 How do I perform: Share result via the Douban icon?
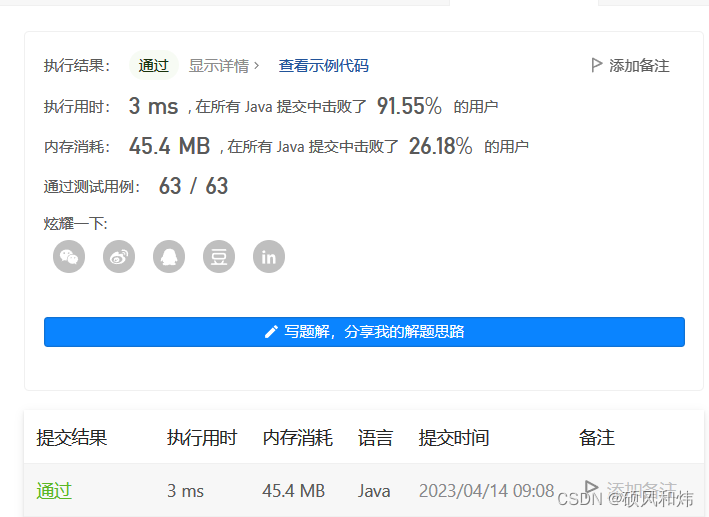219,256
